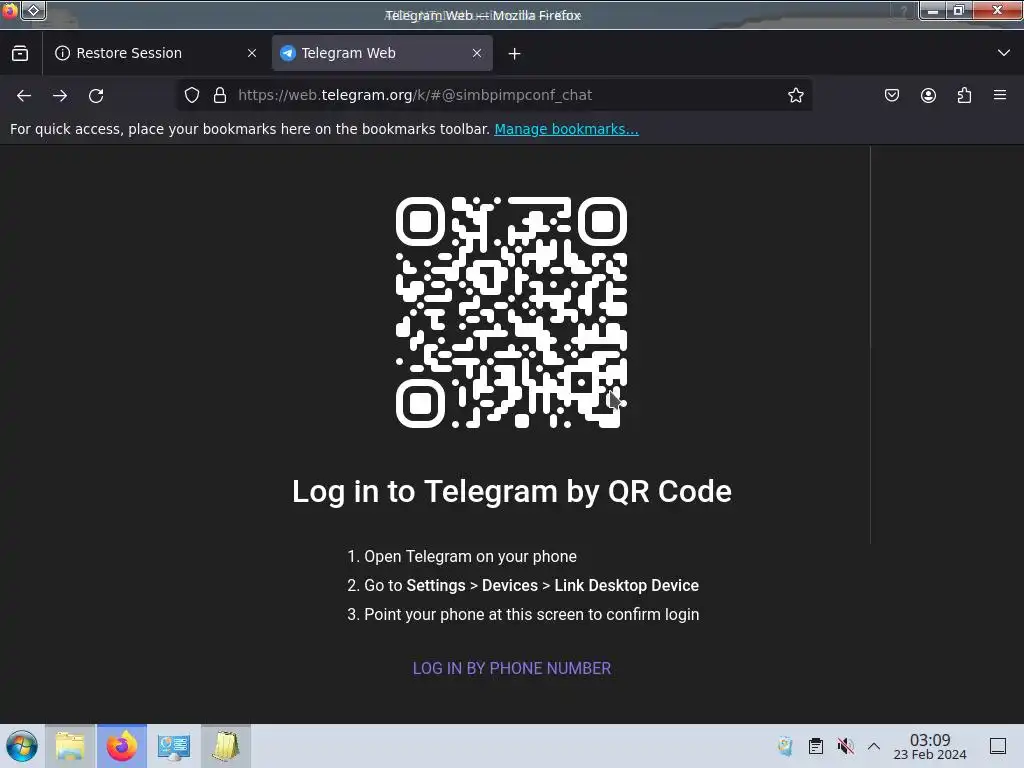Click the muted speaker tray icon
The height and width of the screenshot is (768, 1024).
point(845,746)
